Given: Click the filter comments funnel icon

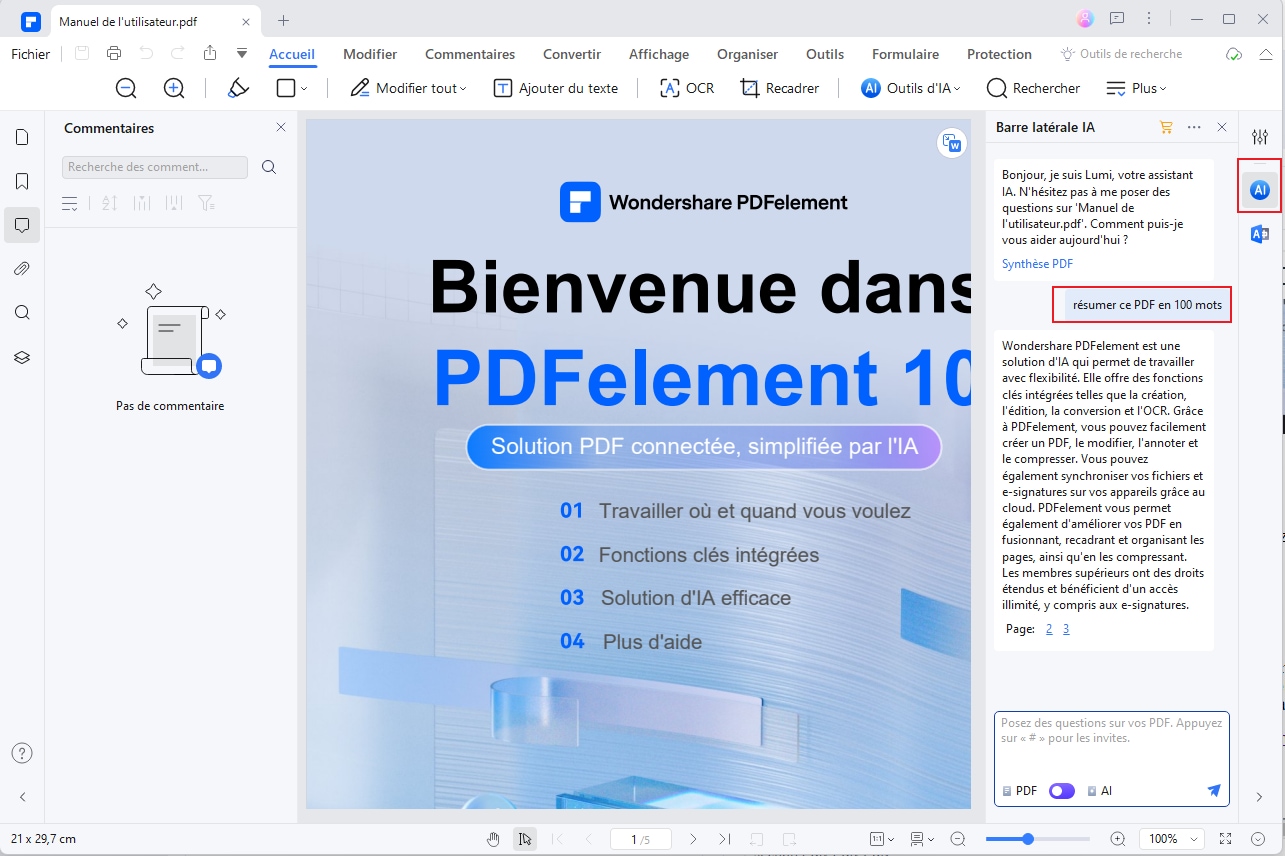Looking at the screenshot, I should pyautogui.click(x=206, y=203).
